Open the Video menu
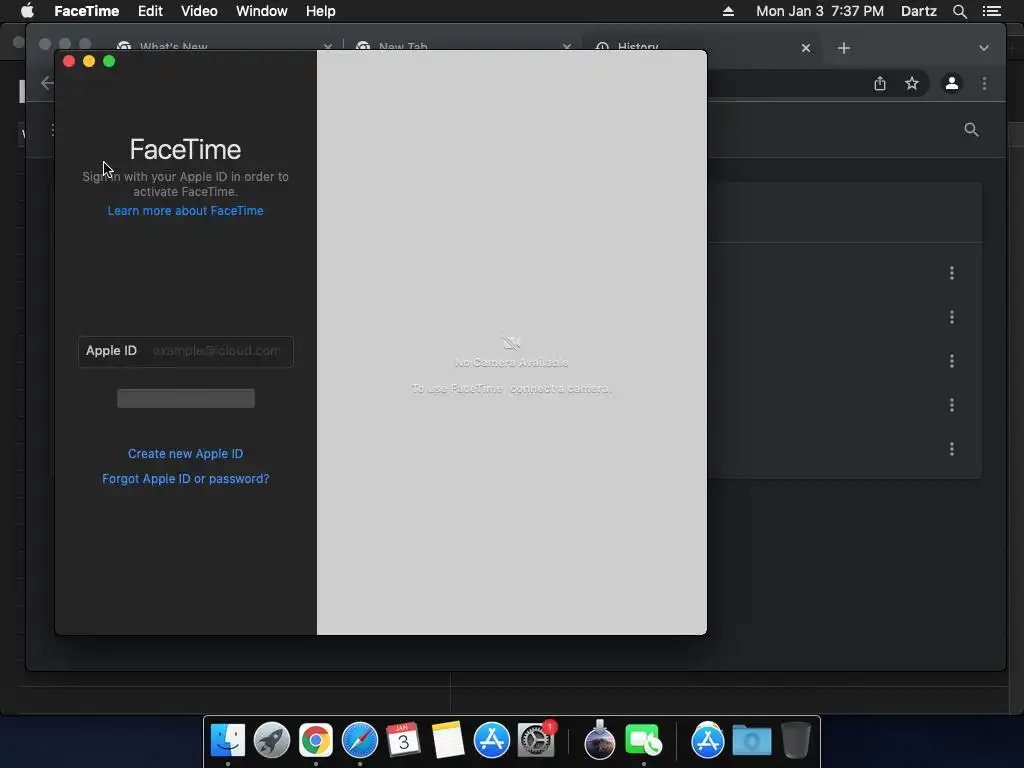Viewport: 1024px width, 768px height. [x=199, y=11]
